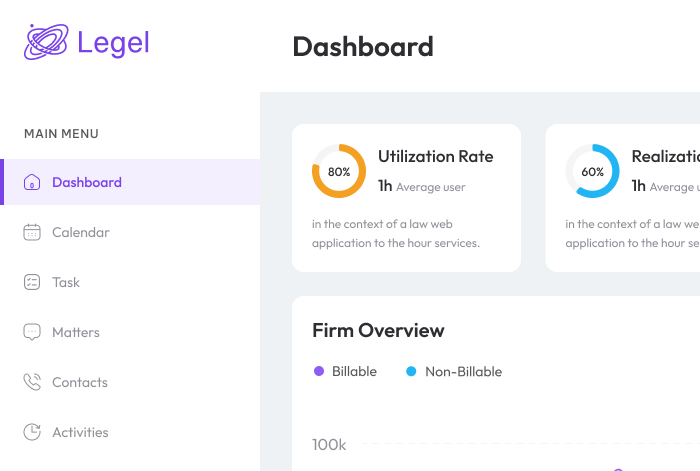Screen dimensions: 700x471
Task: Click the Task checklist icon
Action: pos(32,282)
